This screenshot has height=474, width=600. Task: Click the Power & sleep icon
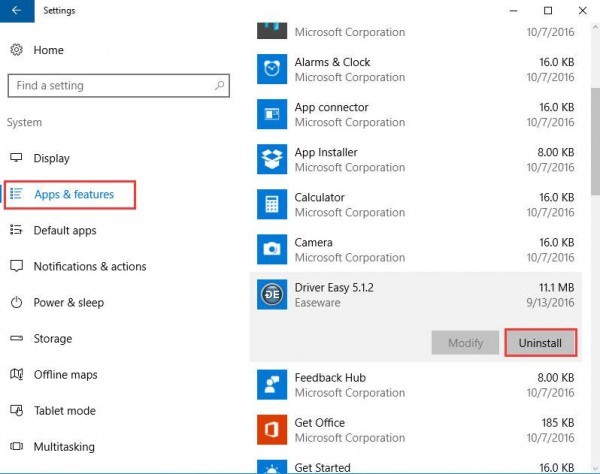(x=16, y=302)
